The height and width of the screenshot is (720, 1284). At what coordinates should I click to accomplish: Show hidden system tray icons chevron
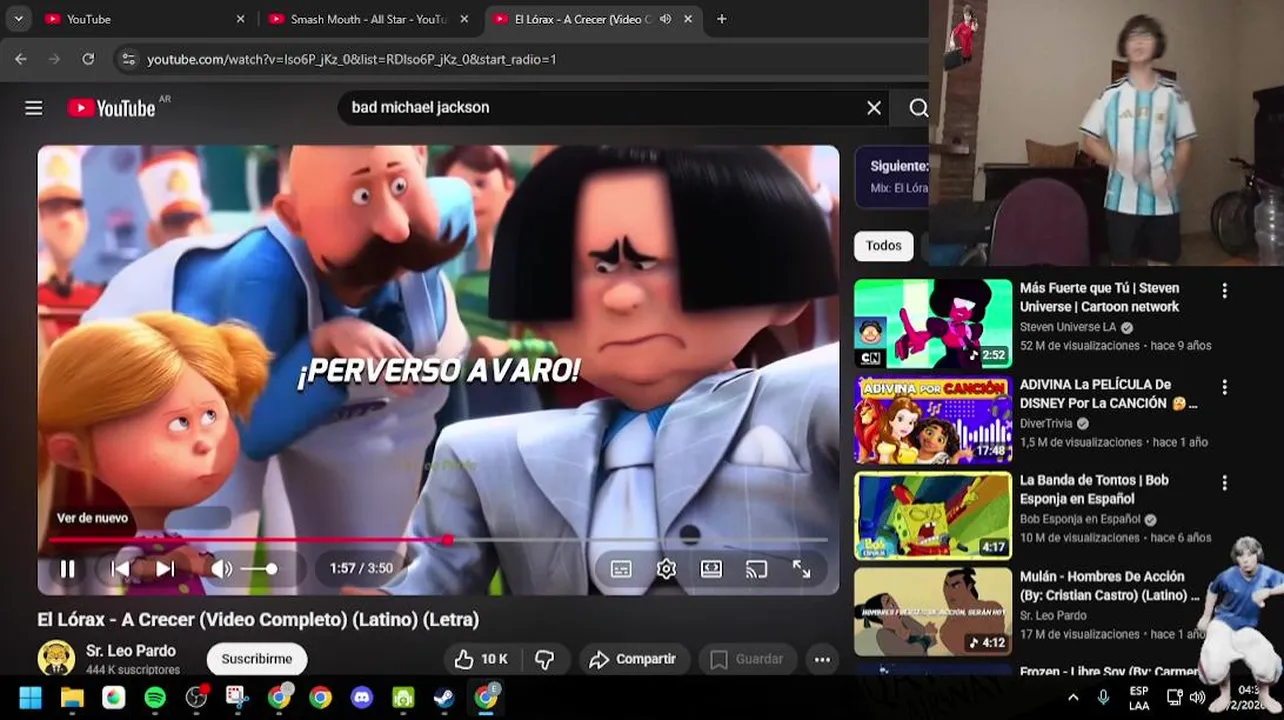coord(1073,698)
